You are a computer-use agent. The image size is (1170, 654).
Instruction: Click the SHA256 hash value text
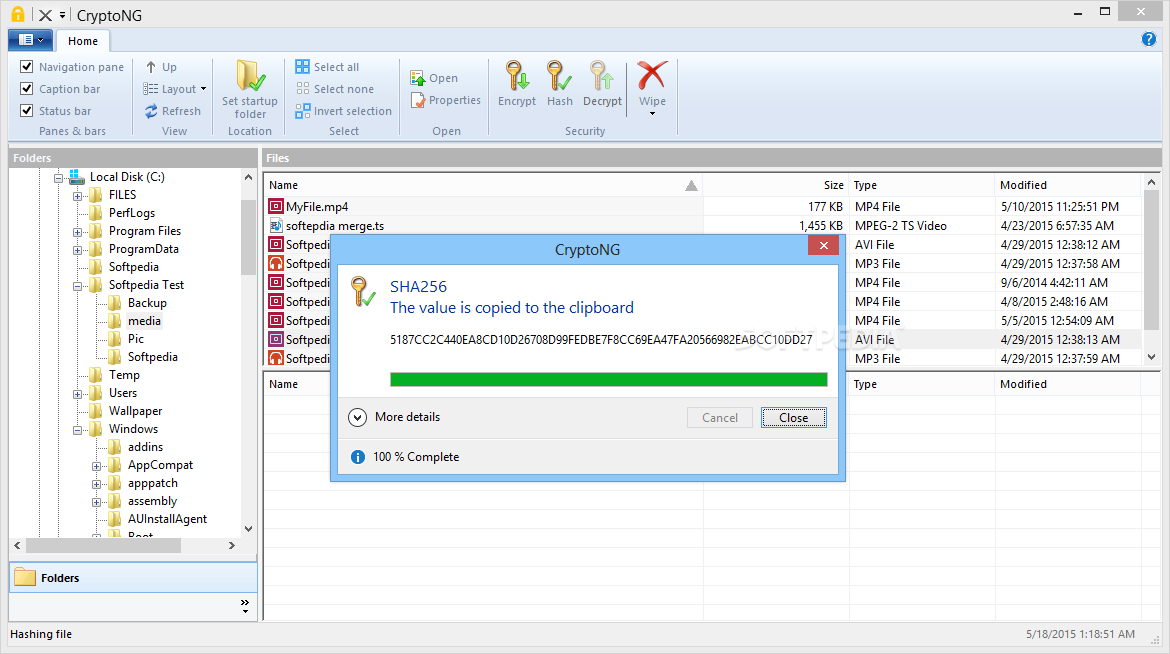[x=601, y=340]
